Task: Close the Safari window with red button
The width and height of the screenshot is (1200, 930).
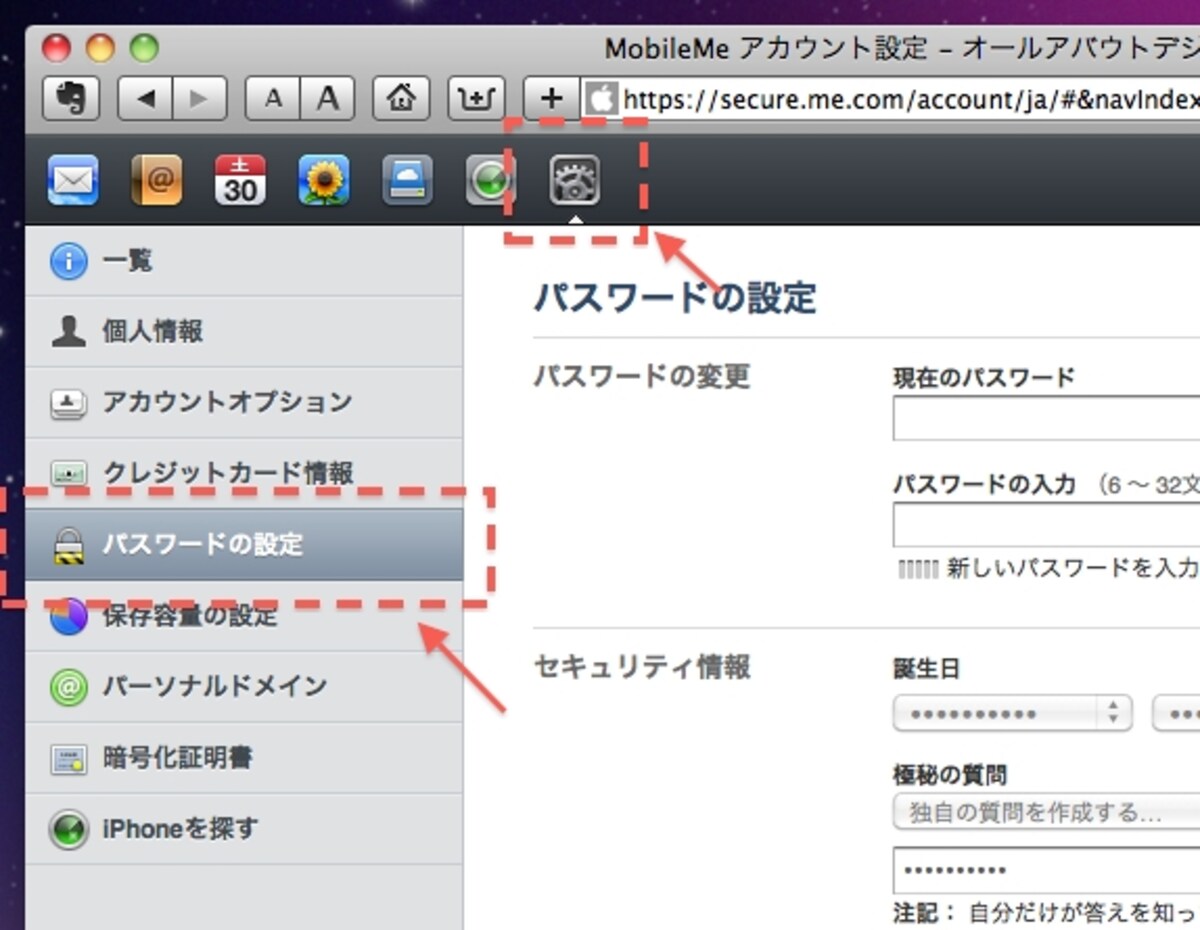Action: coord(57,48)
